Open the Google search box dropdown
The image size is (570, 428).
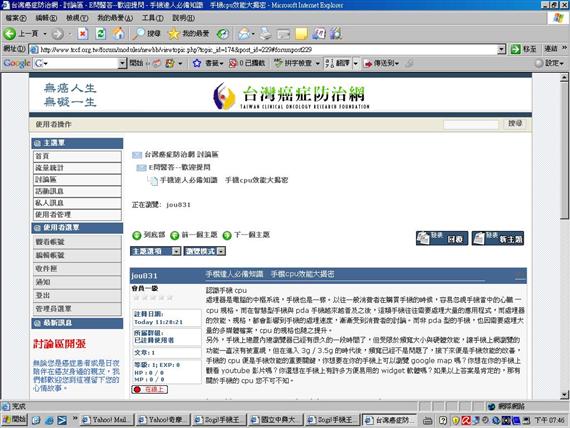122,63
